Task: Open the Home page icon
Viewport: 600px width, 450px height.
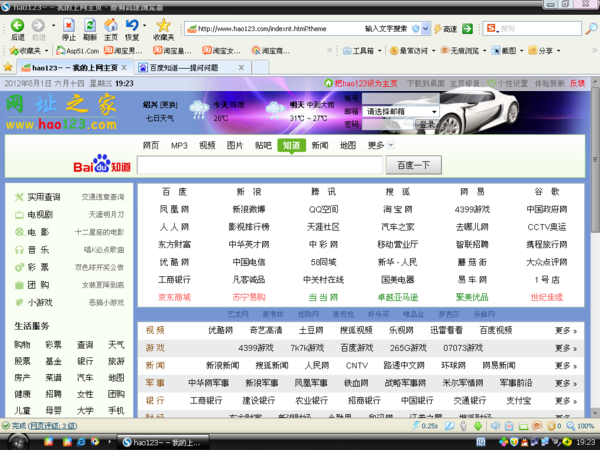Action: (111, 25)
